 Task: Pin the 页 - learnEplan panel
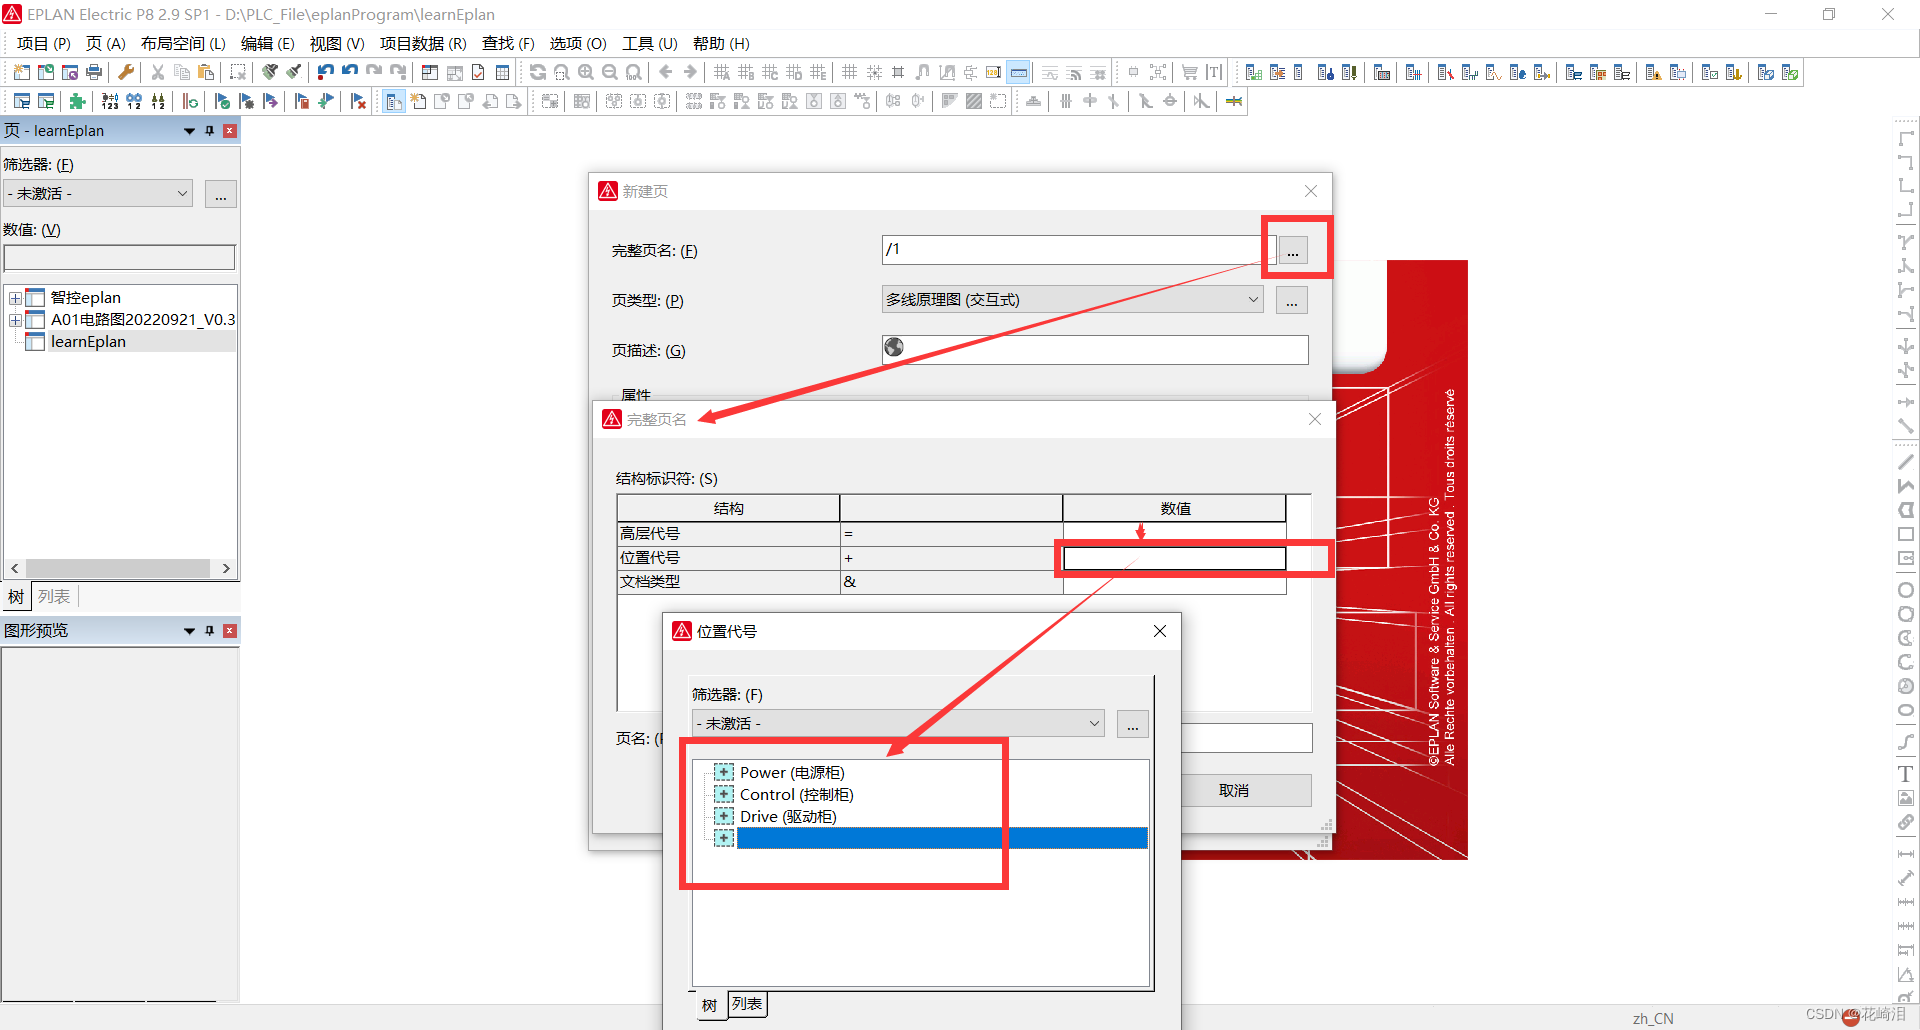[210, 131]
